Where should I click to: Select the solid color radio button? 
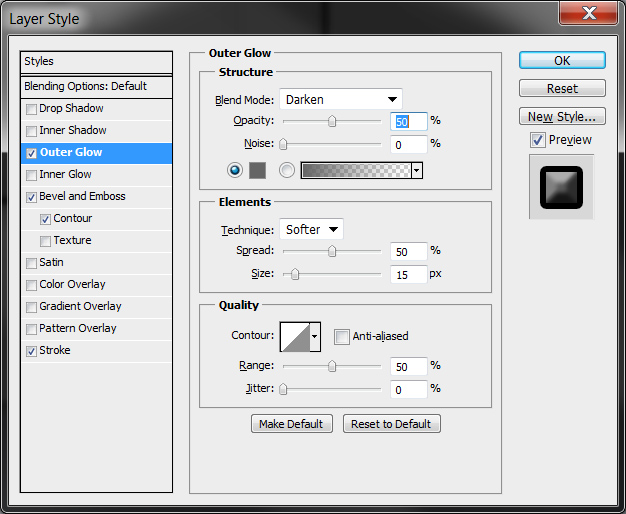(235, 171)
